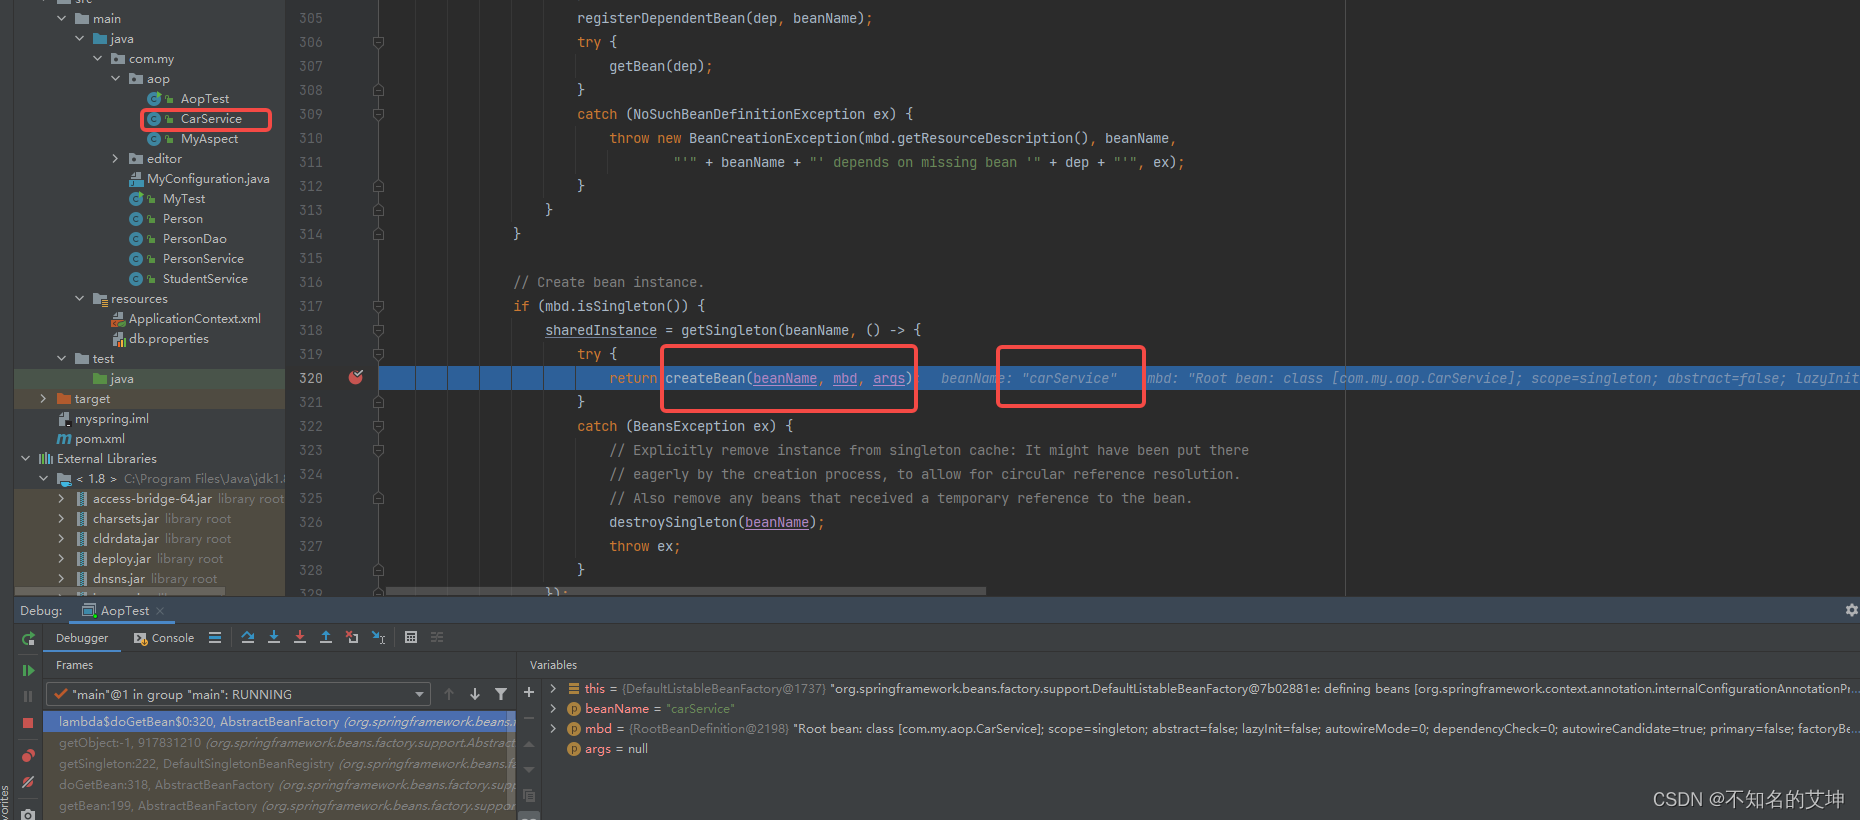The image size is (1860, 820).
Task: Click the copy watches icon in Variables panel
Action: [x=529, y=796]
